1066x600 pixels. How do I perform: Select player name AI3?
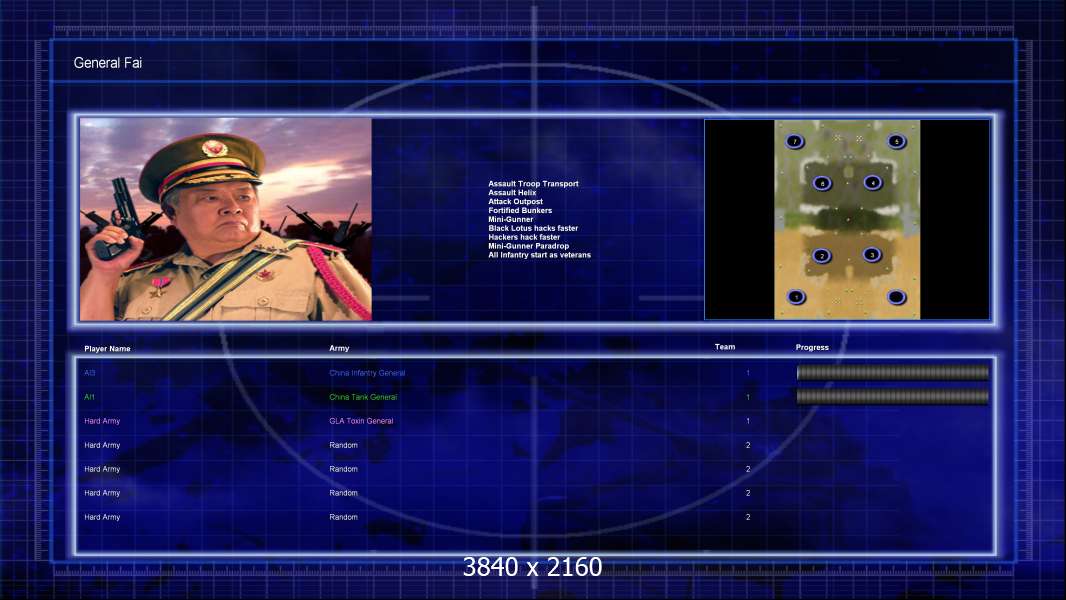90,373
